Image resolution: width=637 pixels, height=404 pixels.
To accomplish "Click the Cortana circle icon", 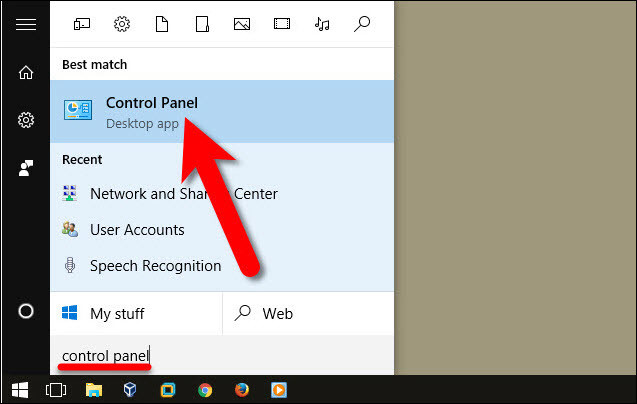I will [x=26, y=311].
